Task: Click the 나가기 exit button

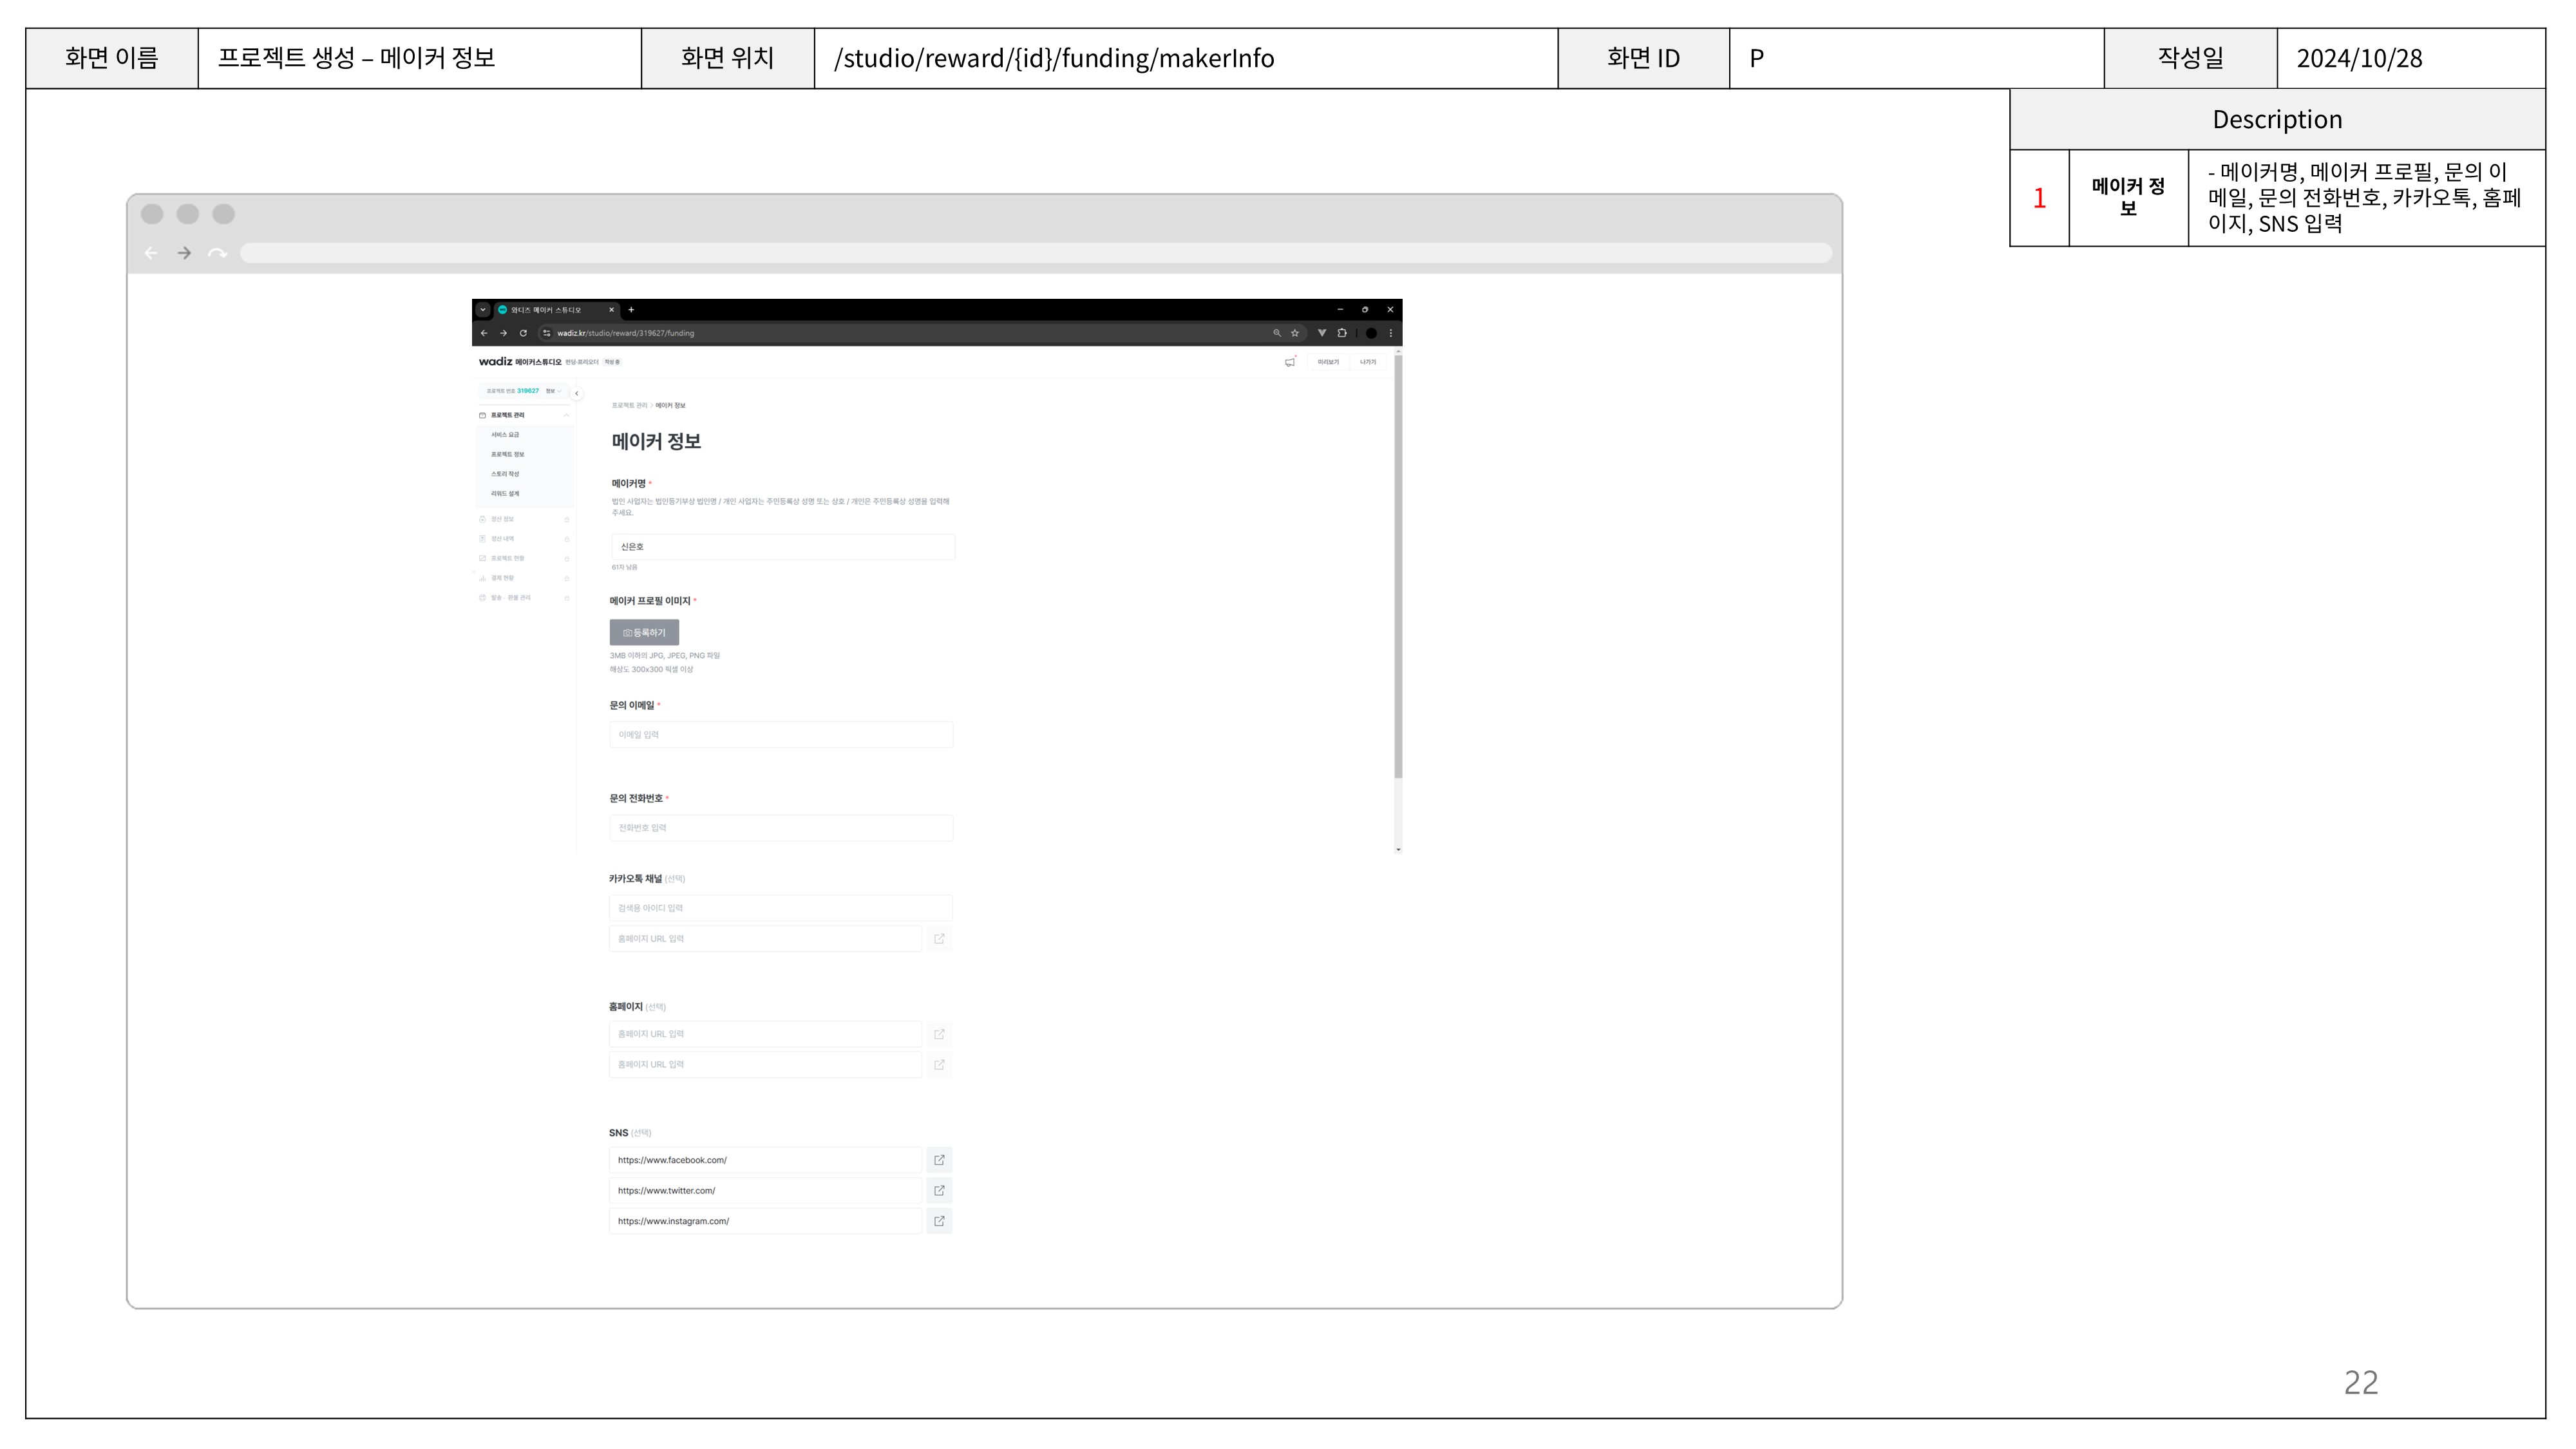Action: (x=1368, y=362)
